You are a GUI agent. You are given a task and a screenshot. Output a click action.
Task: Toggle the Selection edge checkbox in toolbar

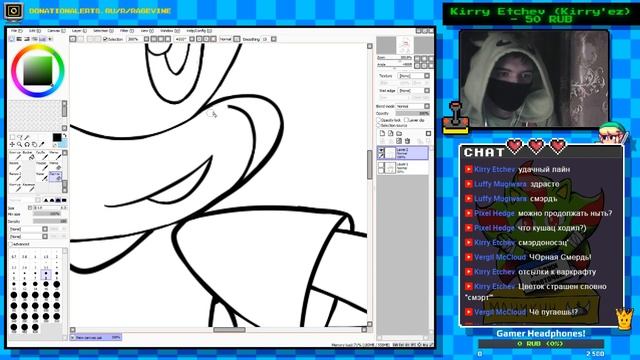(x=105, y=39)
